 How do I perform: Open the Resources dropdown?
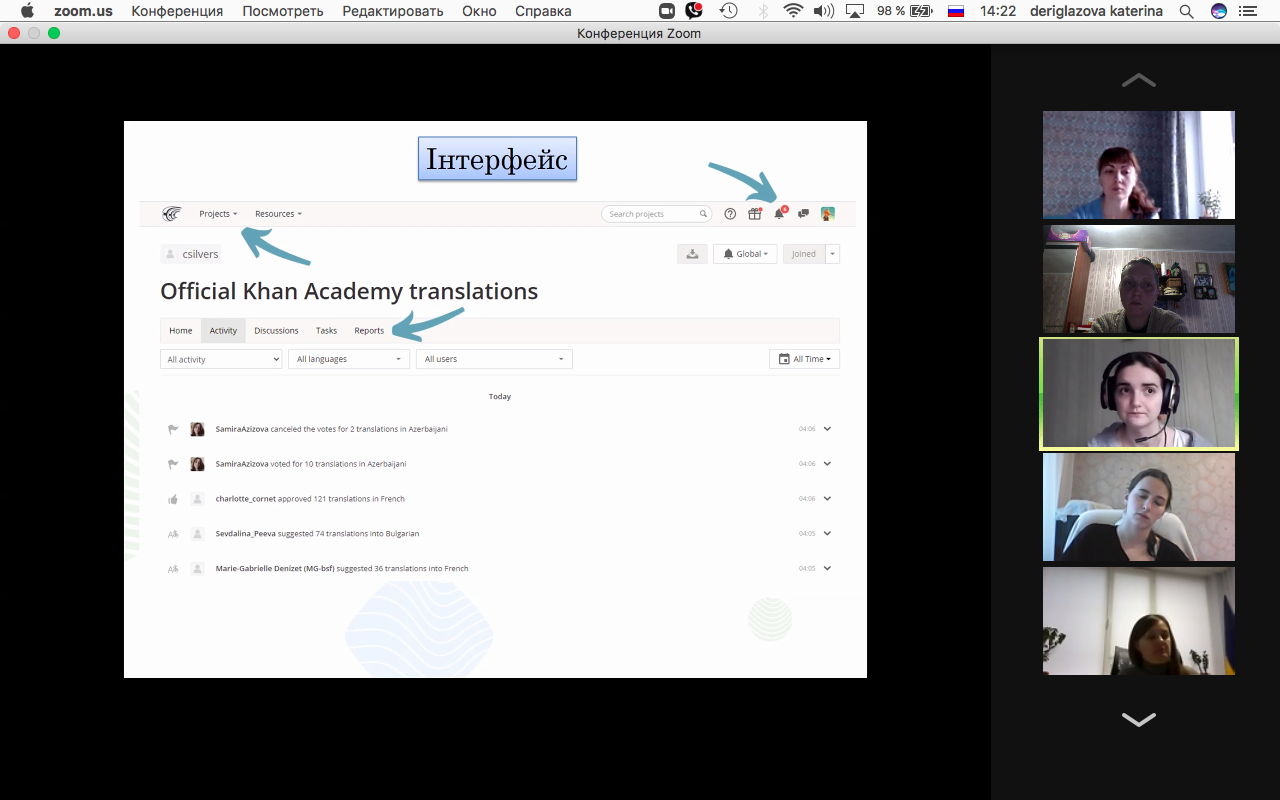(x=278, y=214)
